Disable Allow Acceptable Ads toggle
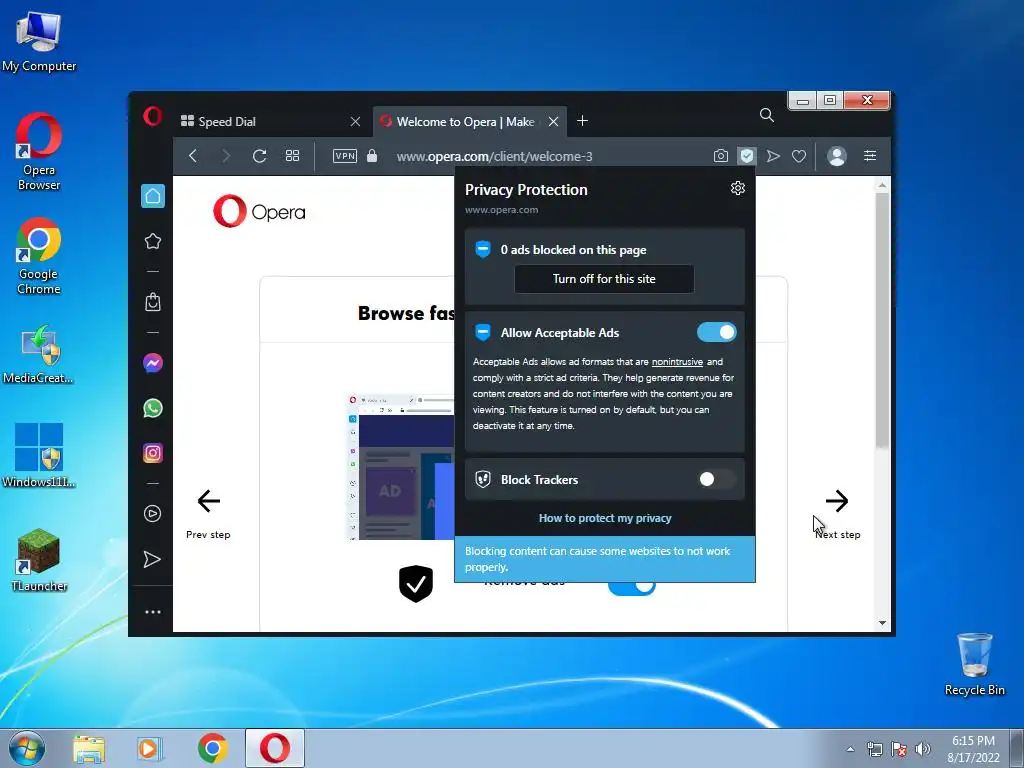The height and width of the screenshot is (768, 1024). click(716, 332)
